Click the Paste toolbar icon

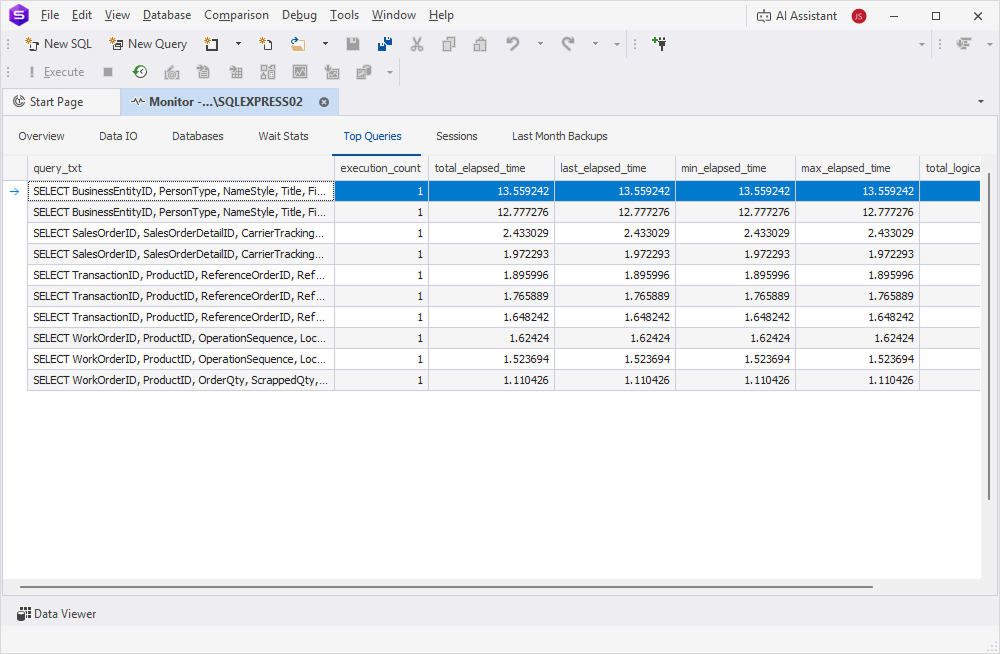tap(479, 44)
